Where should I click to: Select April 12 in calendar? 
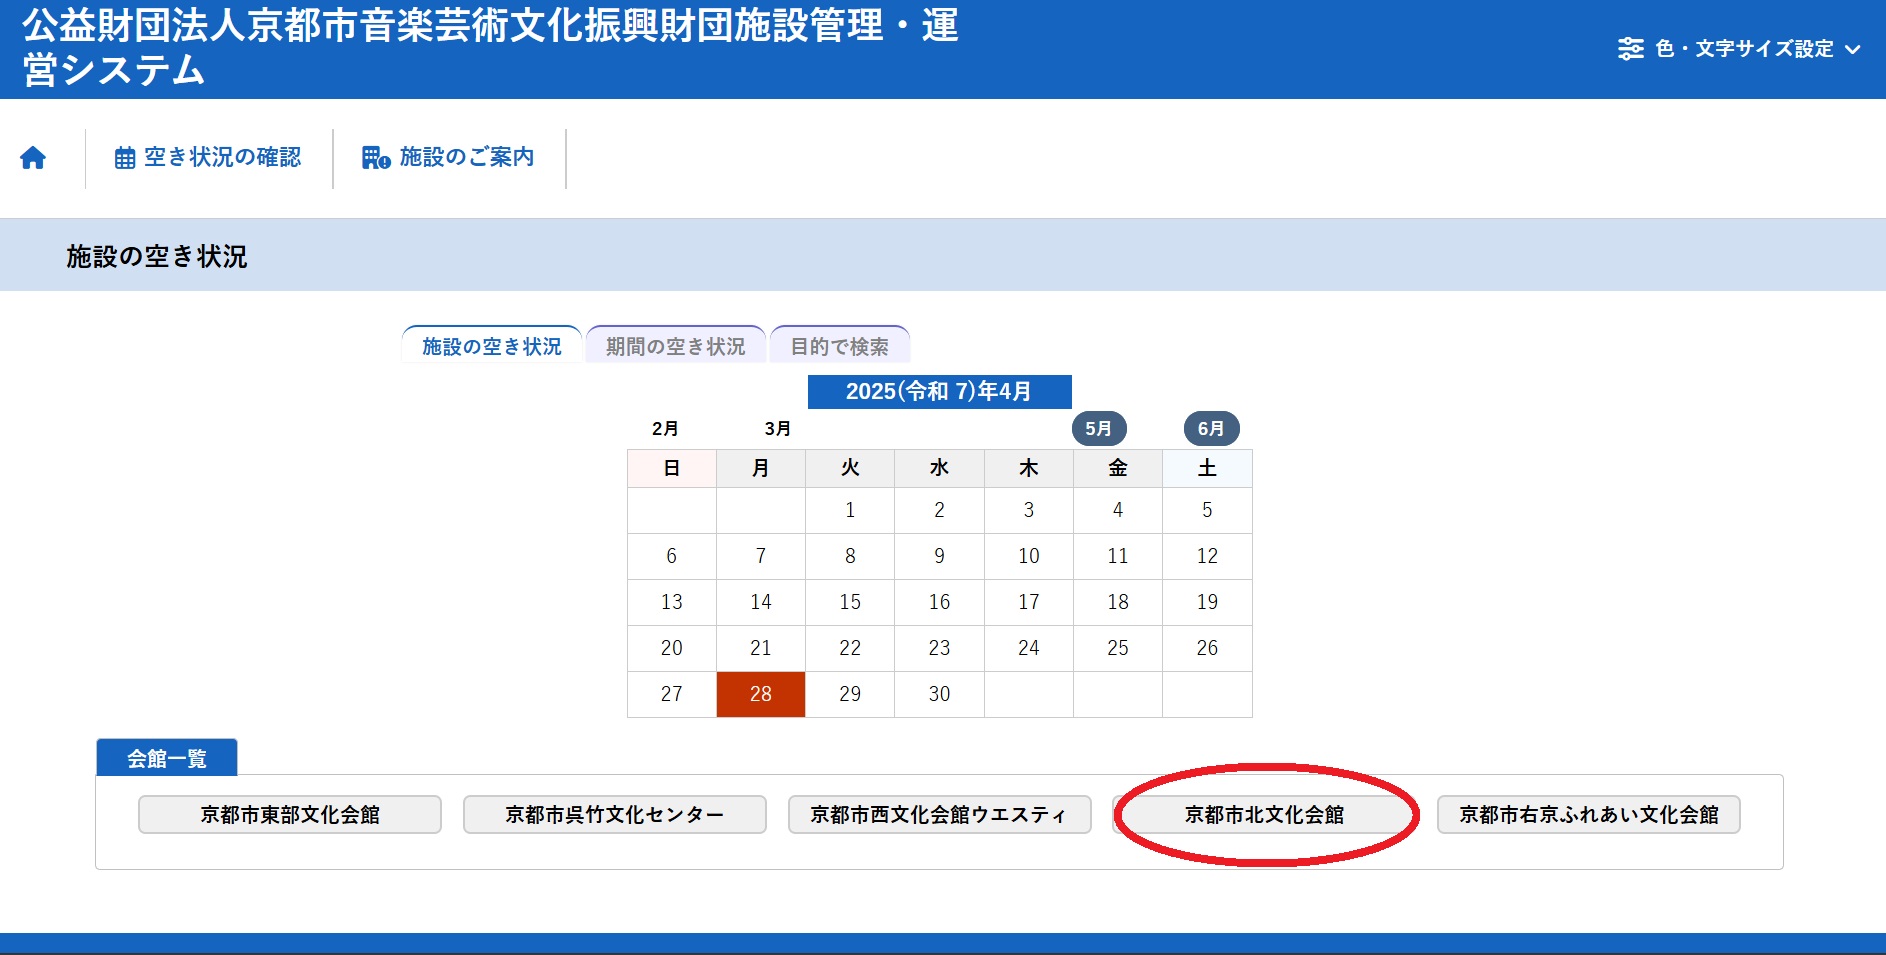point(1207,556)
